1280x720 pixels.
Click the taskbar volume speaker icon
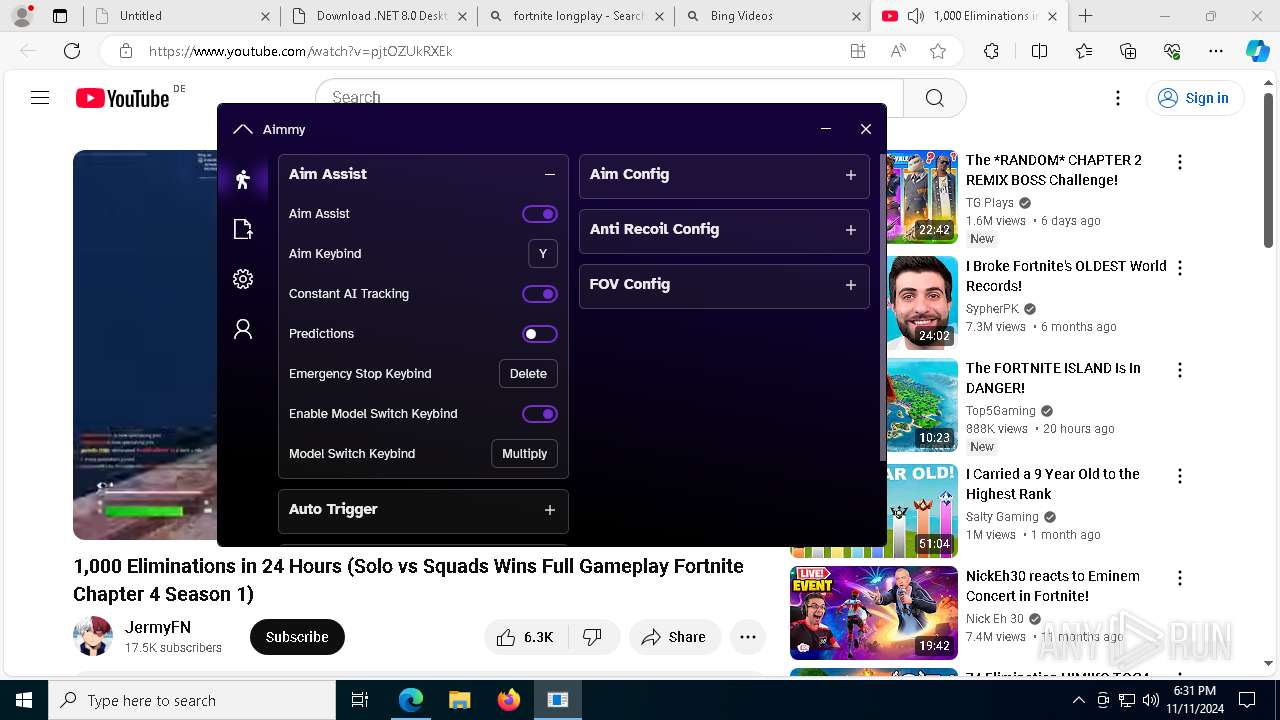click(1150, 700)
